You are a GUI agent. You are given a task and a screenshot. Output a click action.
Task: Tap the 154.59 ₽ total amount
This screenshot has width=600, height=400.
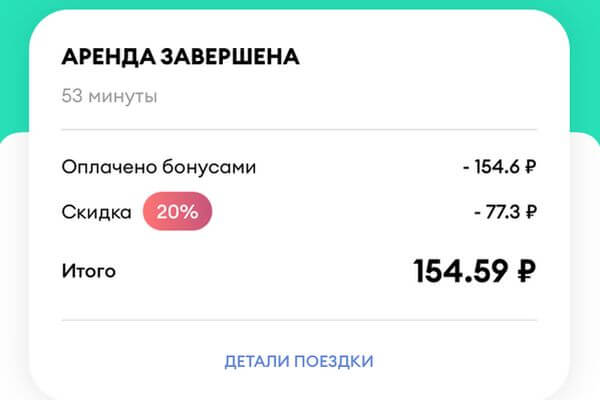coord(475,270)
